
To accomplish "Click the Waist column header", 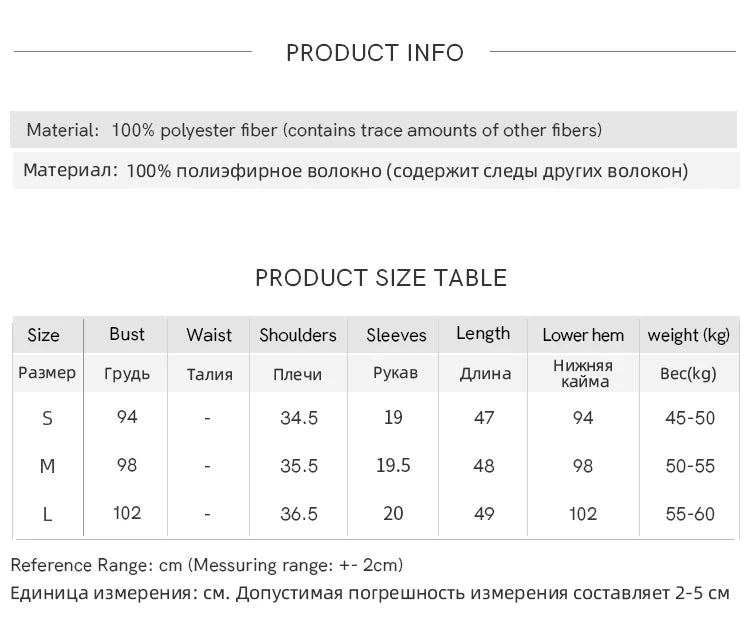I will 209,335.
